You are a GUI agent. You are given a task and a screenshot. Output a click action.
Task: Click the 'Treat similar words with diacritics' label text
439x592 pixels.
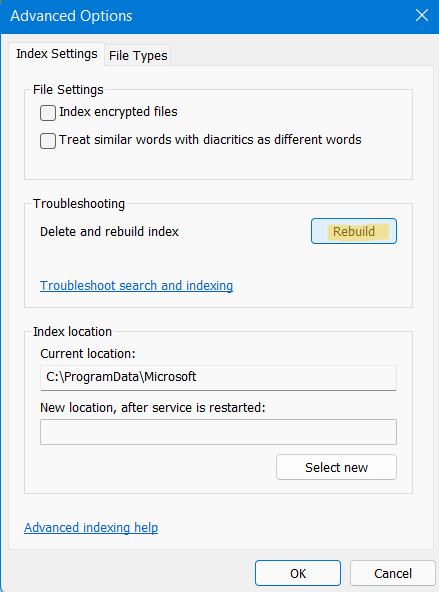[210, 140]
